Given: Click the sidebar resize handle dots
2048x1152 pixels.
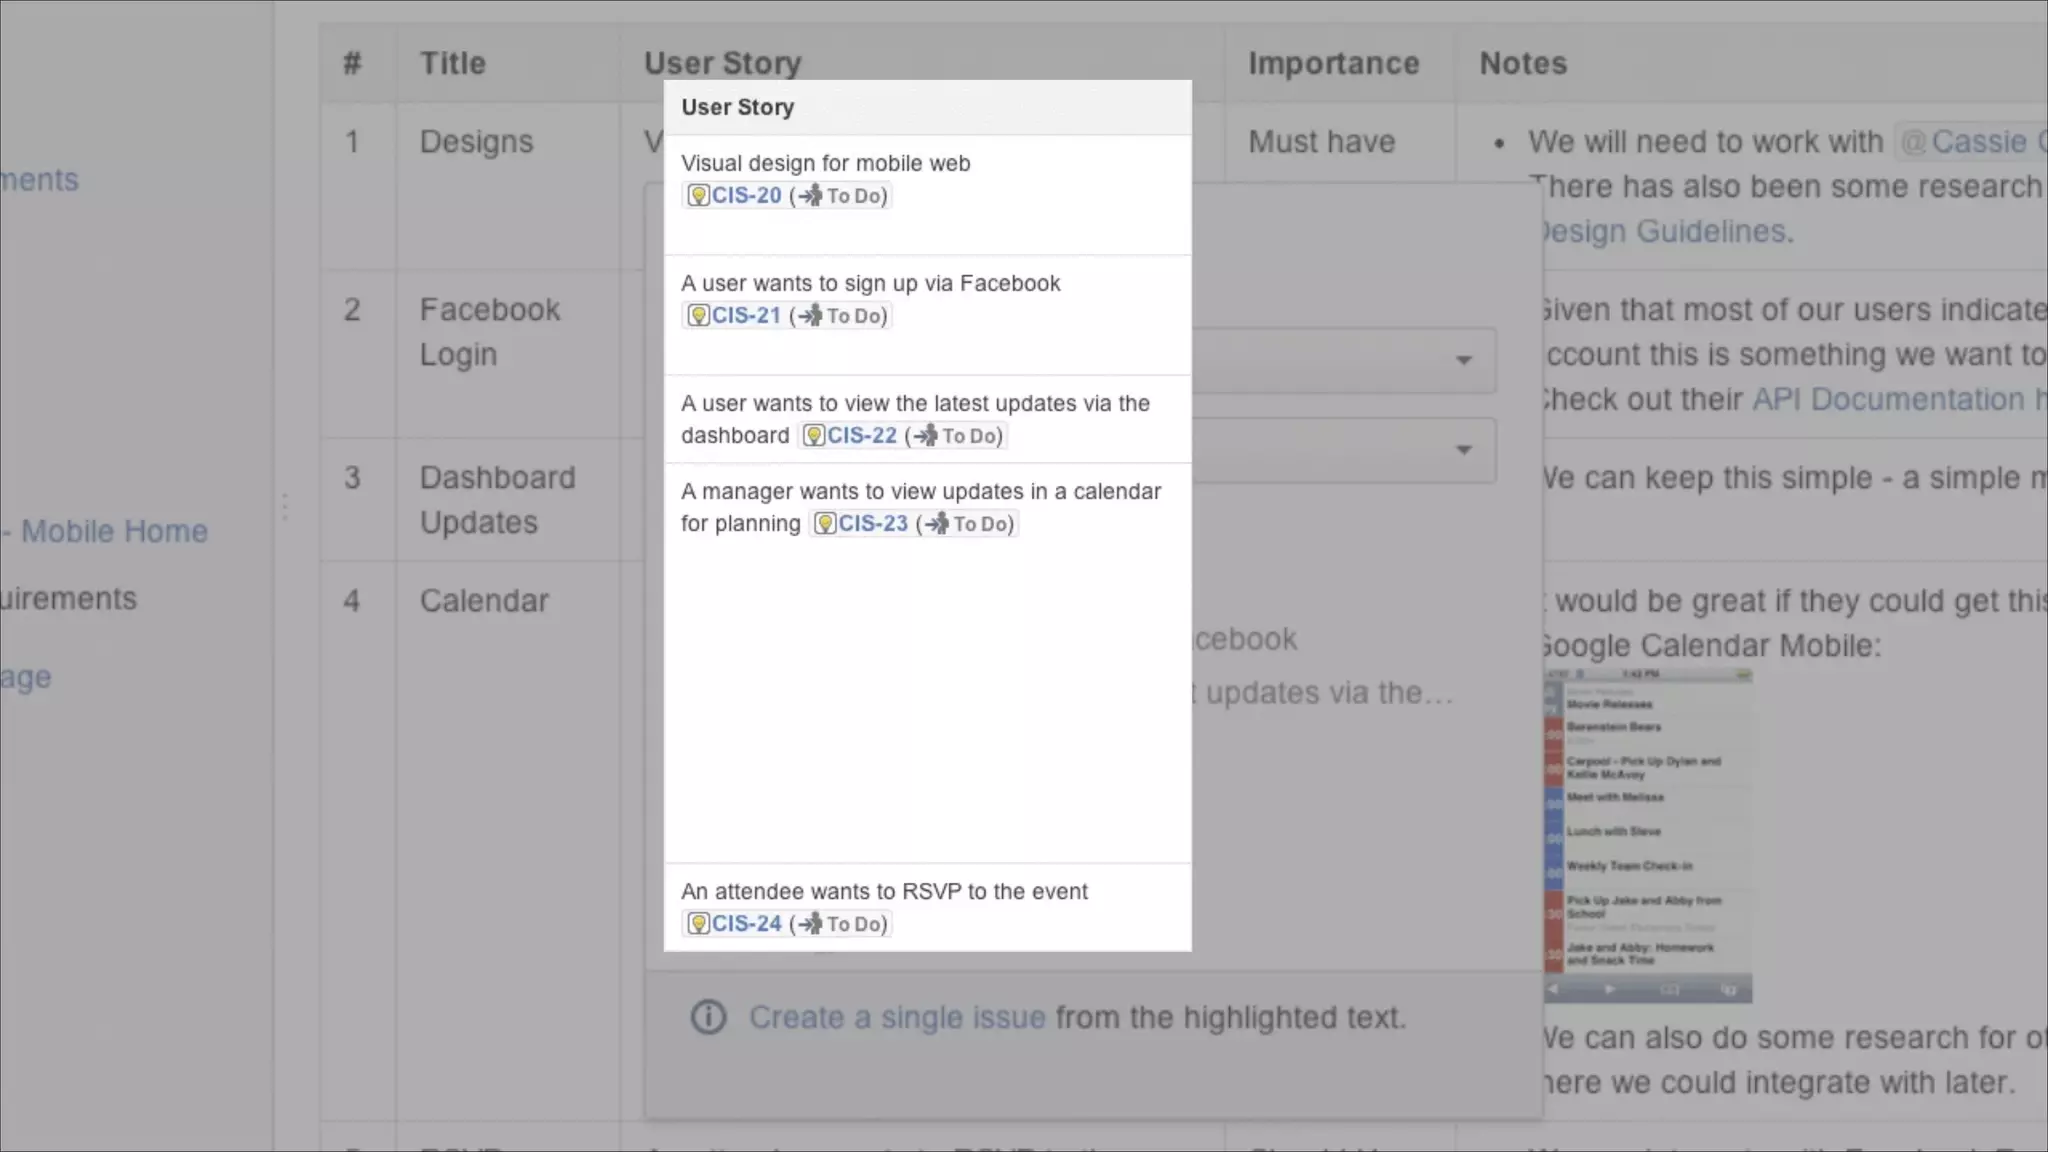Looking at the screenshot, I should tap(285, 507).
